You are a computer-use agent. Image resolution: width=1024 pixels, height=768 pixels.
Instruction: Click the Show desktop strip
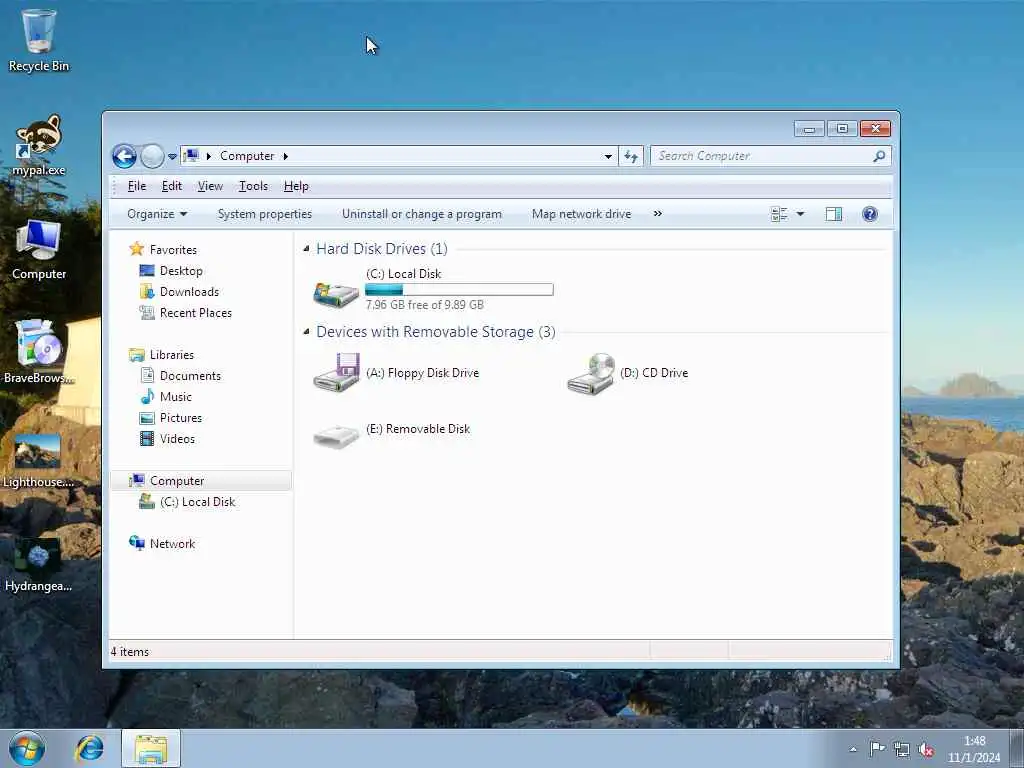coord(1016,748)
